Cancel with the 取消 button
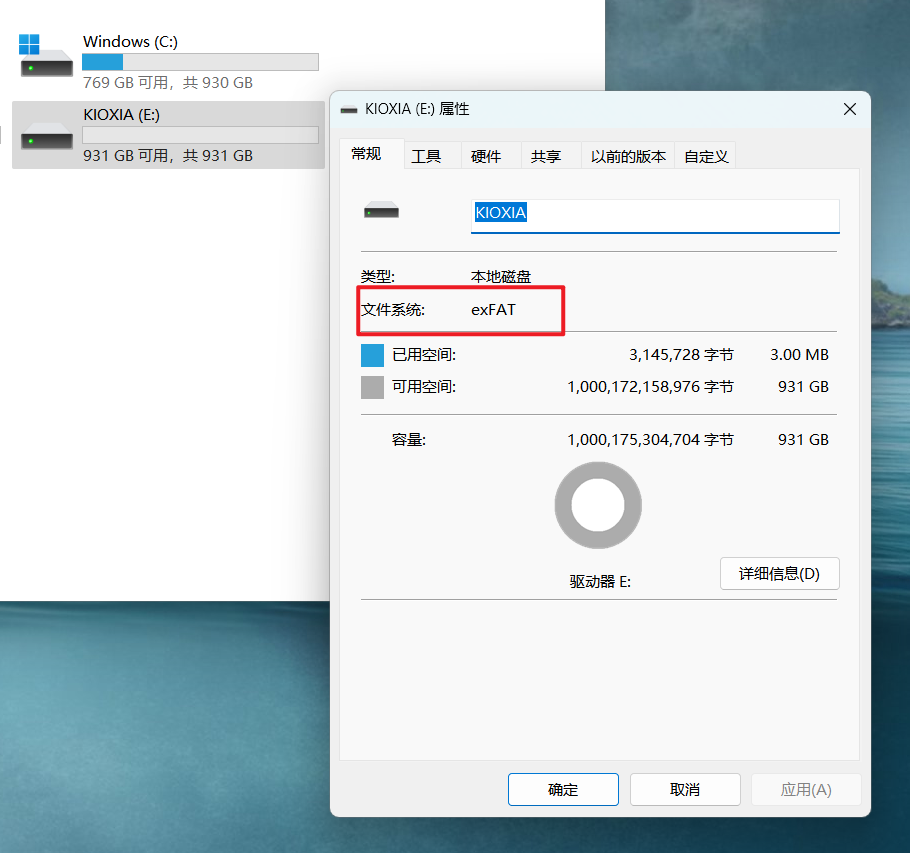Screen dimensions: 910x853 [685, 789]
